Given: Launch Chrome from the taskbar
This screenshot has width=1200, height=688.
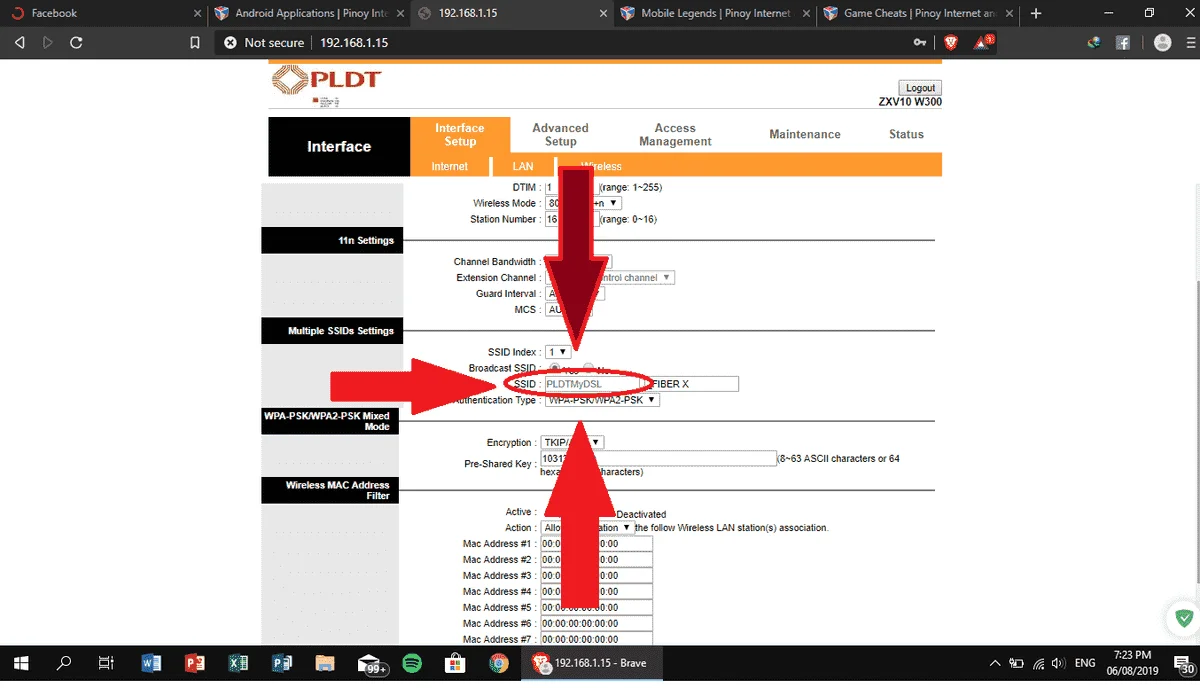Looking at the screenshot, I should click(498, 662).
